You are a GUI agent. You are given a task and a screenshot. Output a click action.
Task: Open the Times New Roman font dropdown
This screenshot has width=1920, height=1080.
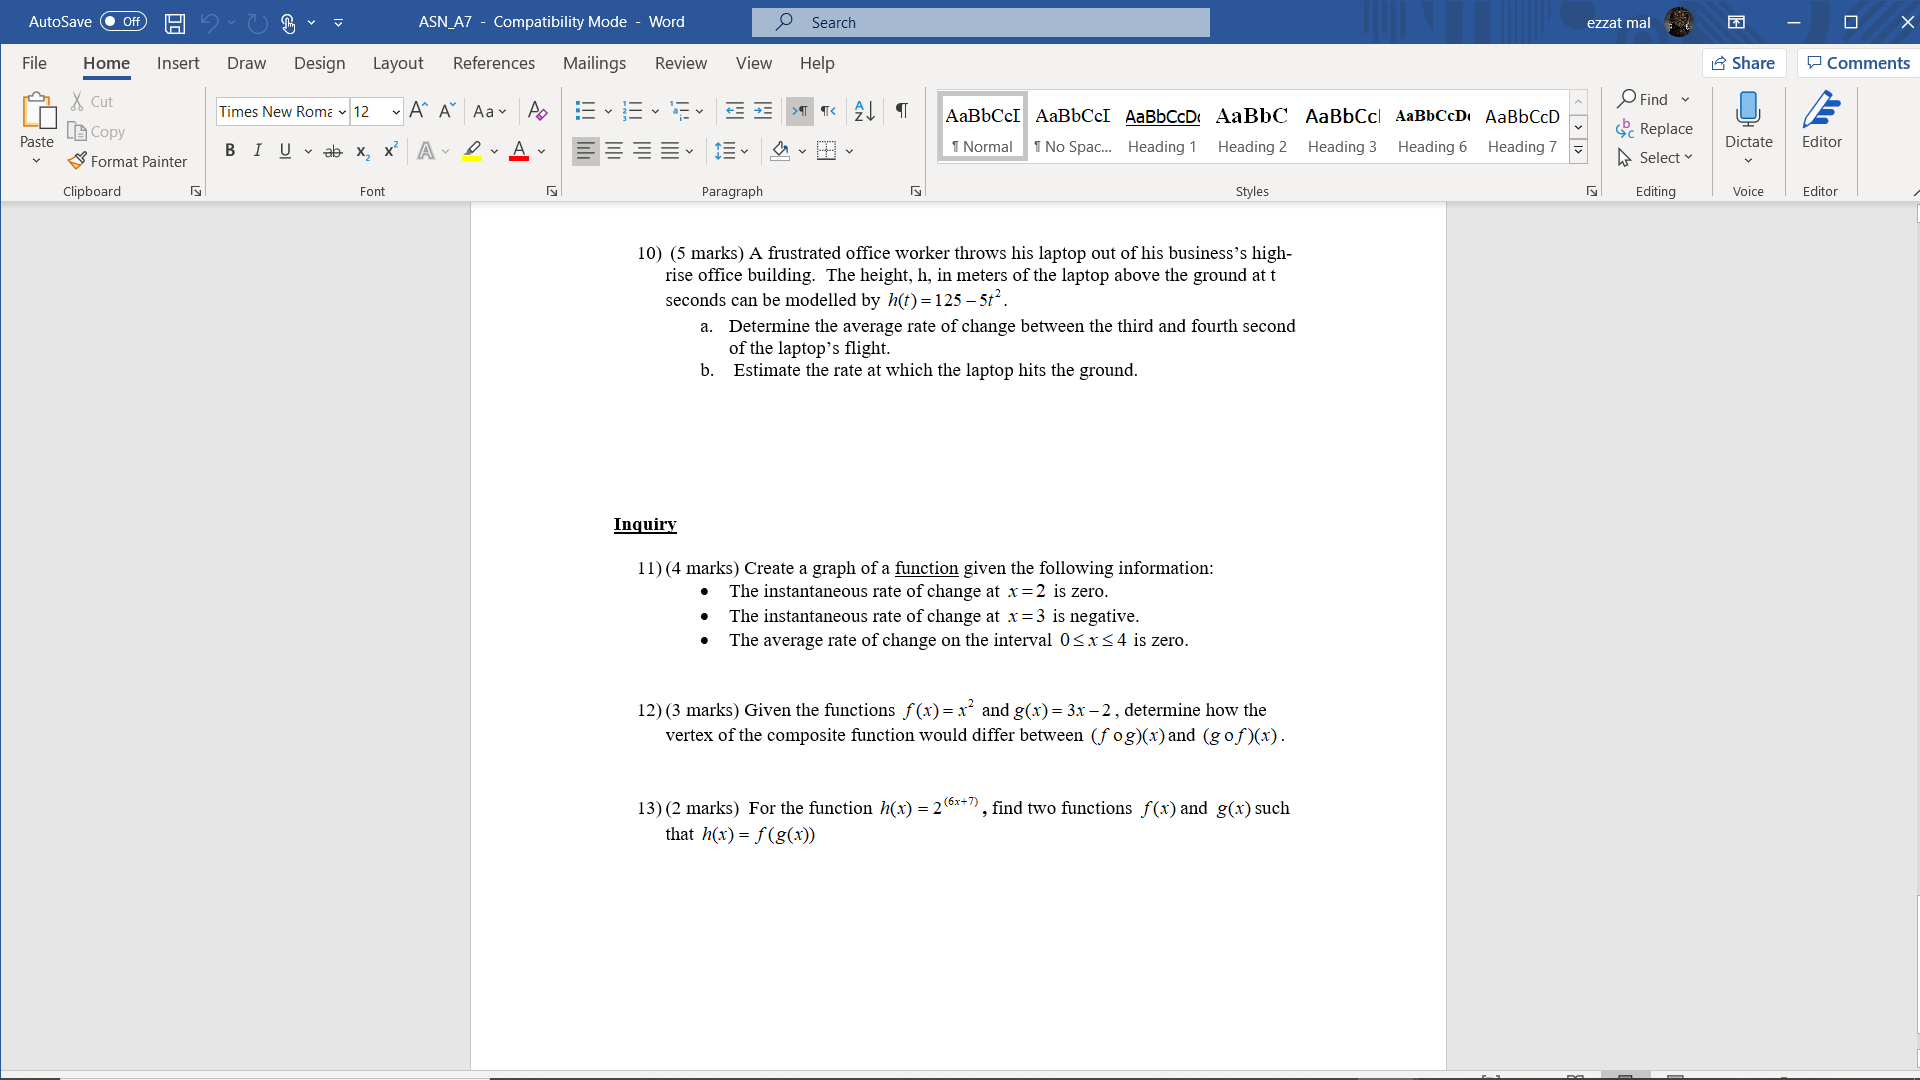(x=342, y=112)
